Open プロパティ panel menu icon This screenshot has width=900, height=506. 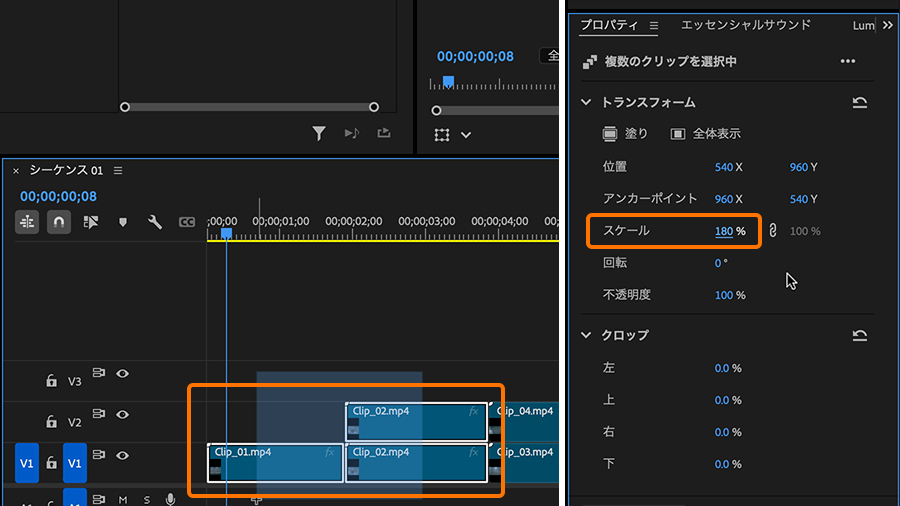[x=654, y=26]
